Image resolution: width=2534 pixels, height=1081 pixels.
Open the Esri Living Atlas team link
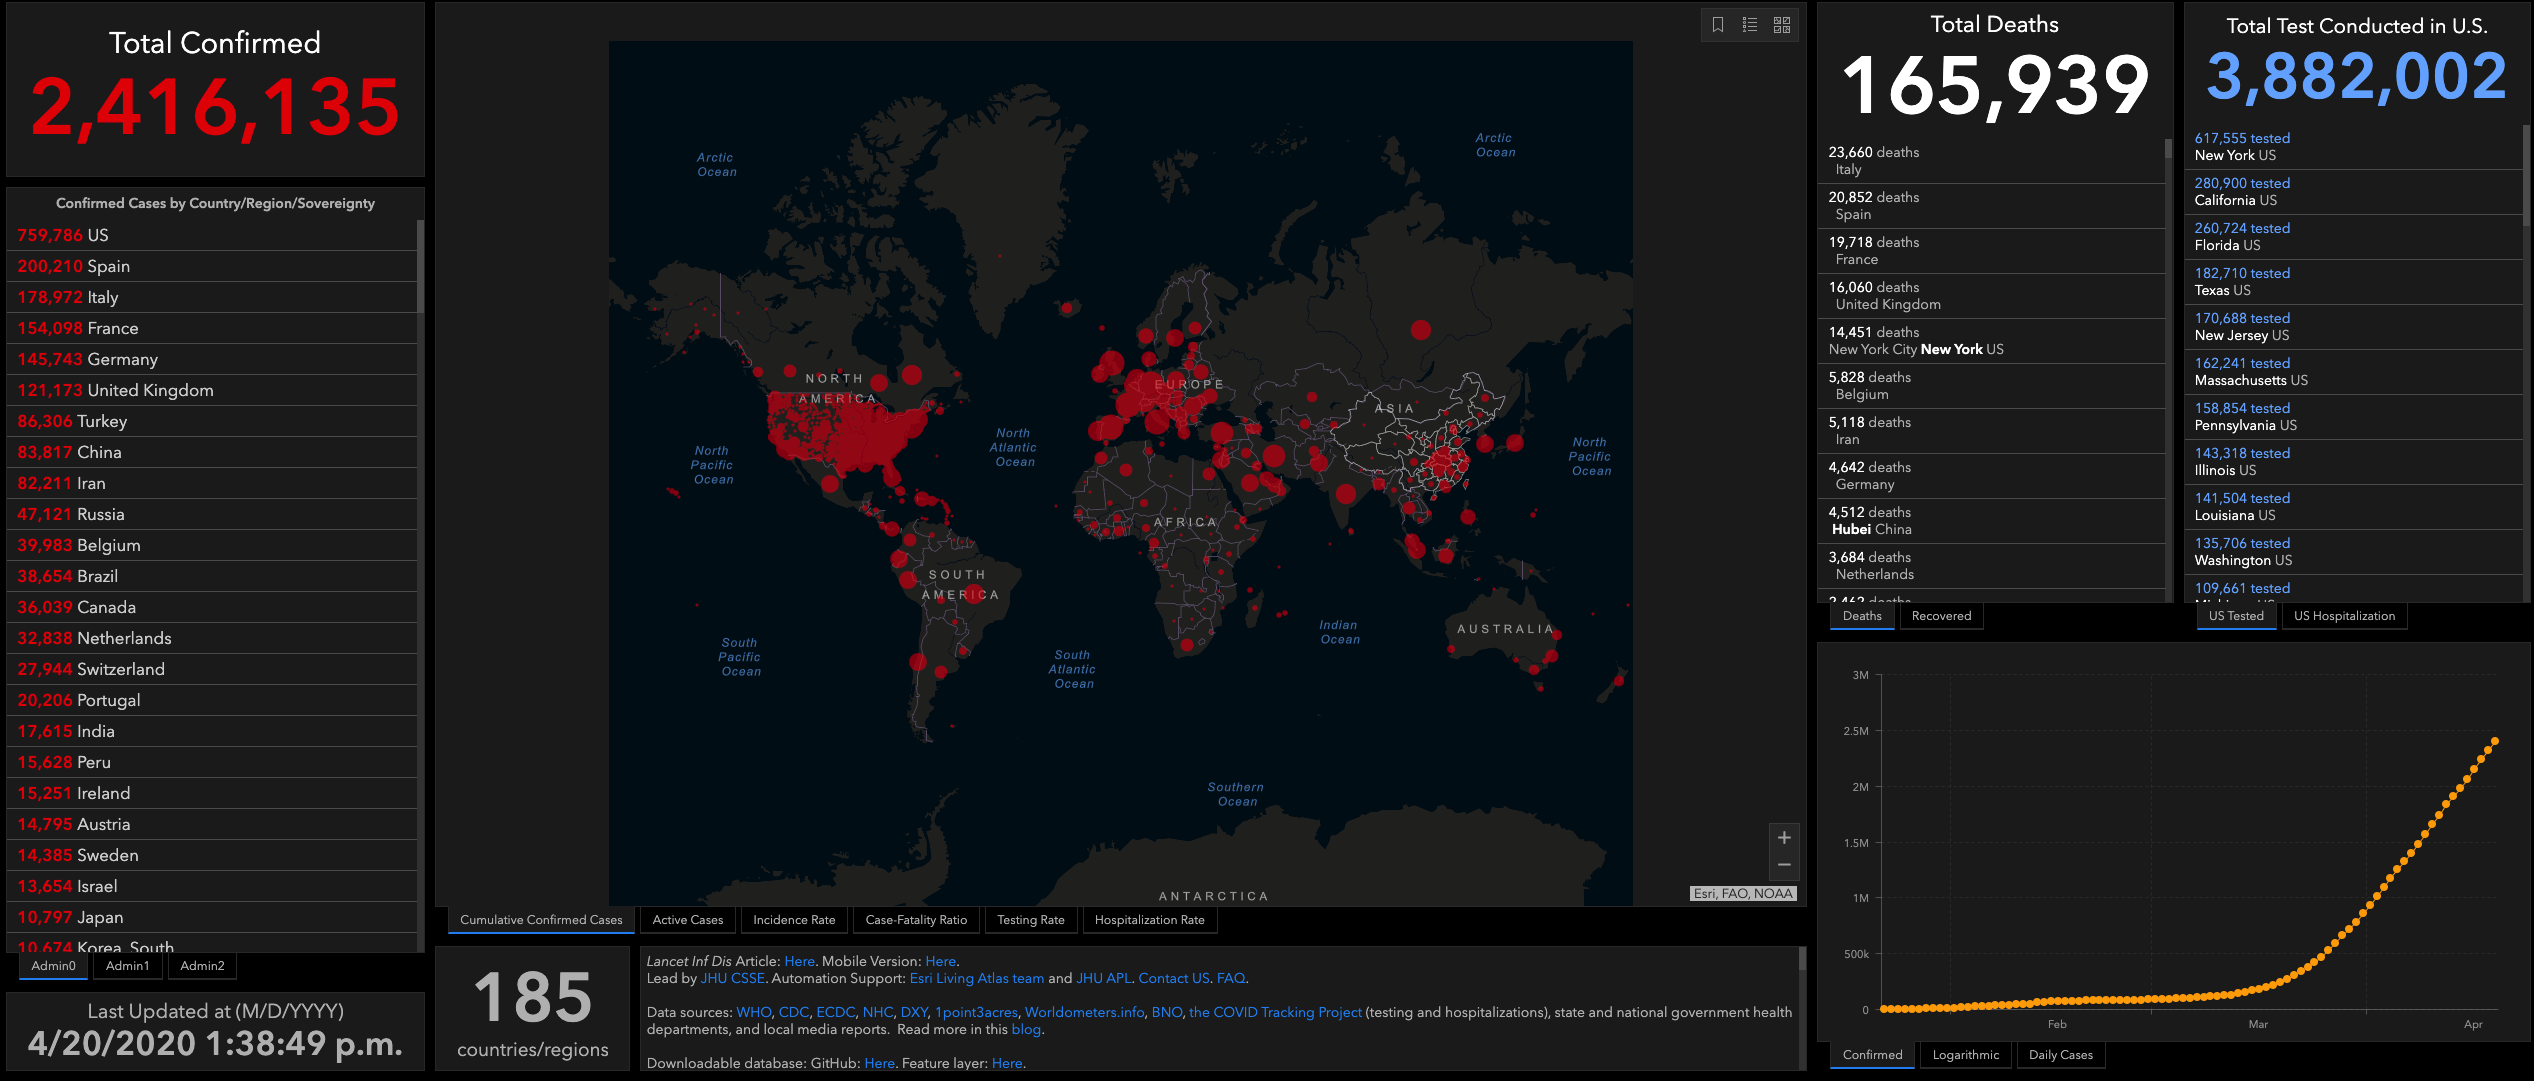[977, 979]
